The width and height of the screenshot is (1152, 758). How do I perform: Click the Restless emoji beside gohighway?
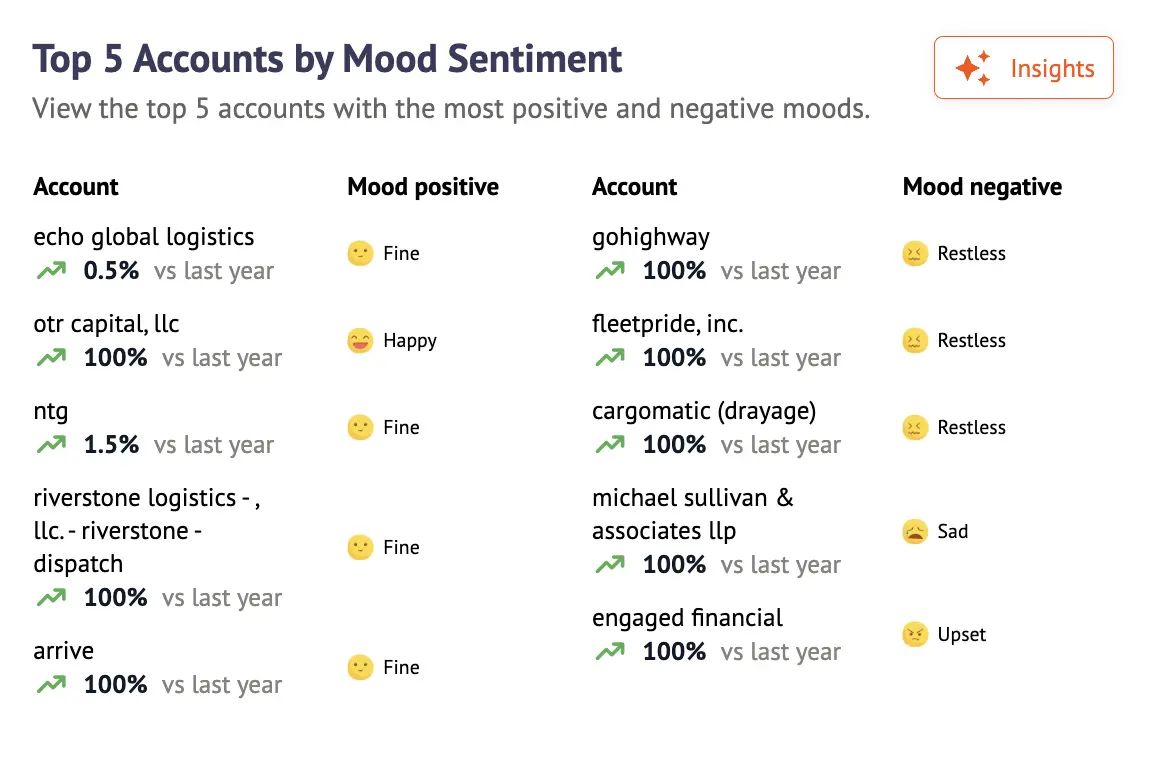tap(914, 254)
